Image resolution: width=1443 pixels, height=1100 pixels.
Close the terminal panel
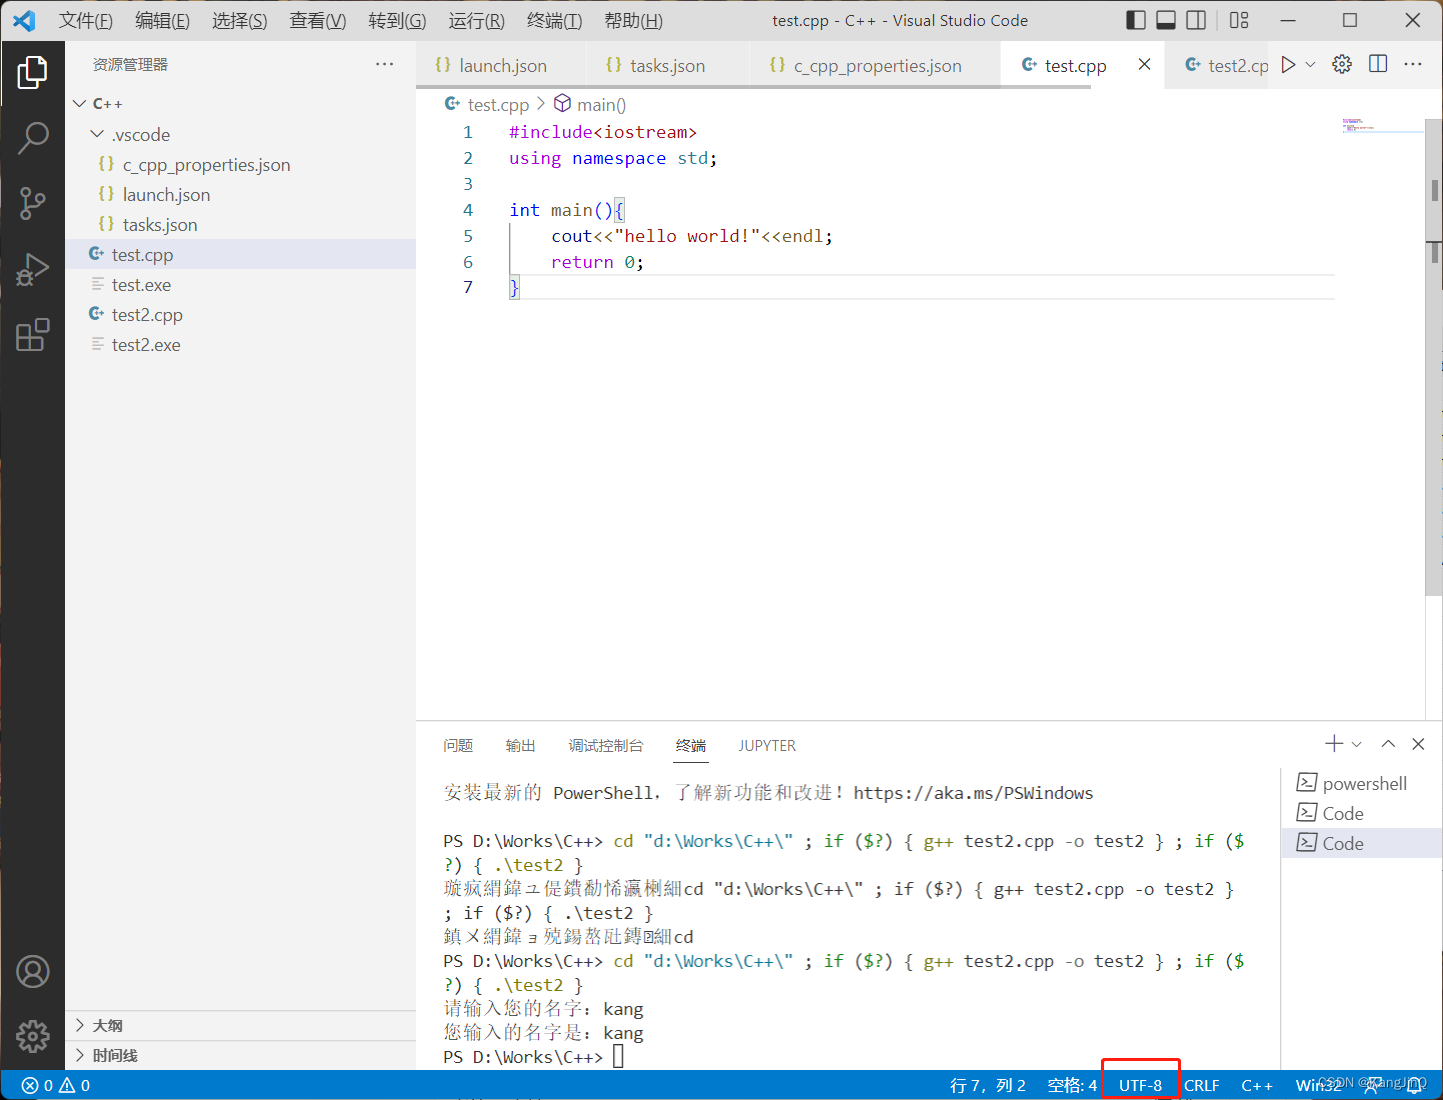tap(1418, 743)
